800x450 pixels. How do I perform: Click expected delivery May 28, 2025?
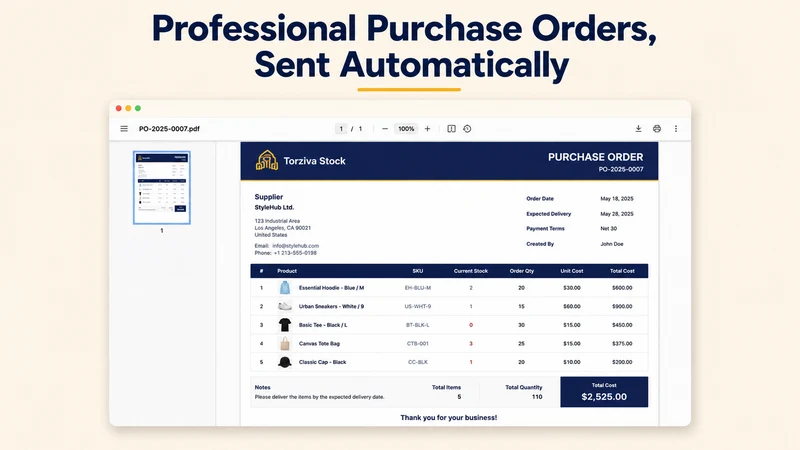click(617, 214)
